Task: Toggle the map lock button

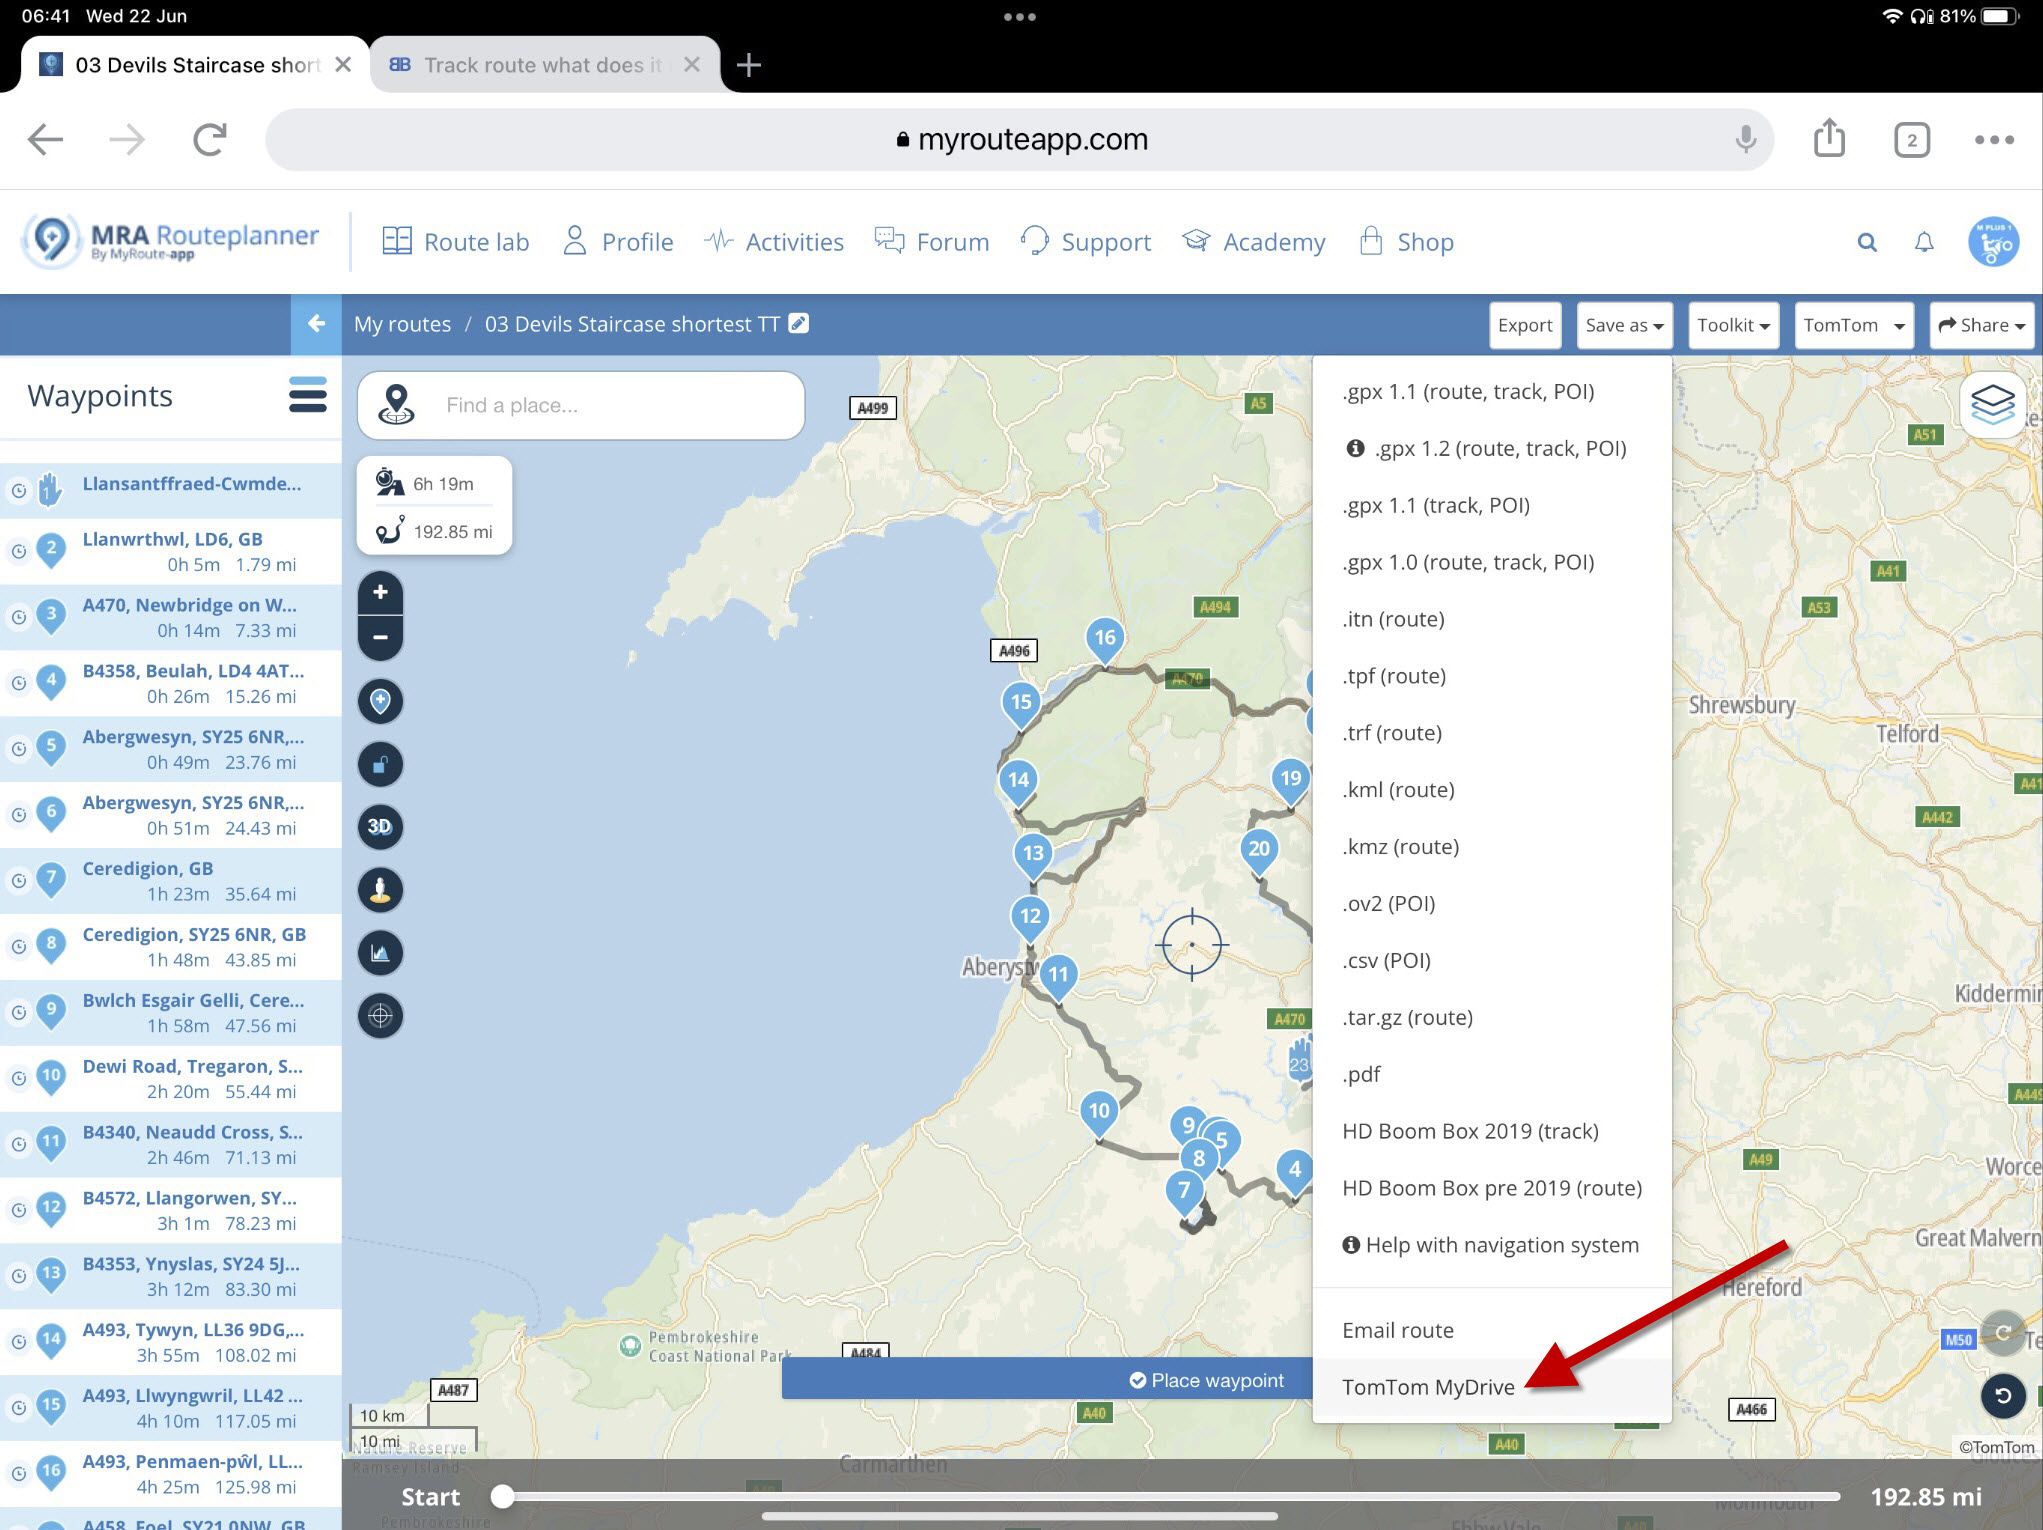Action: (x=380, y=764)
